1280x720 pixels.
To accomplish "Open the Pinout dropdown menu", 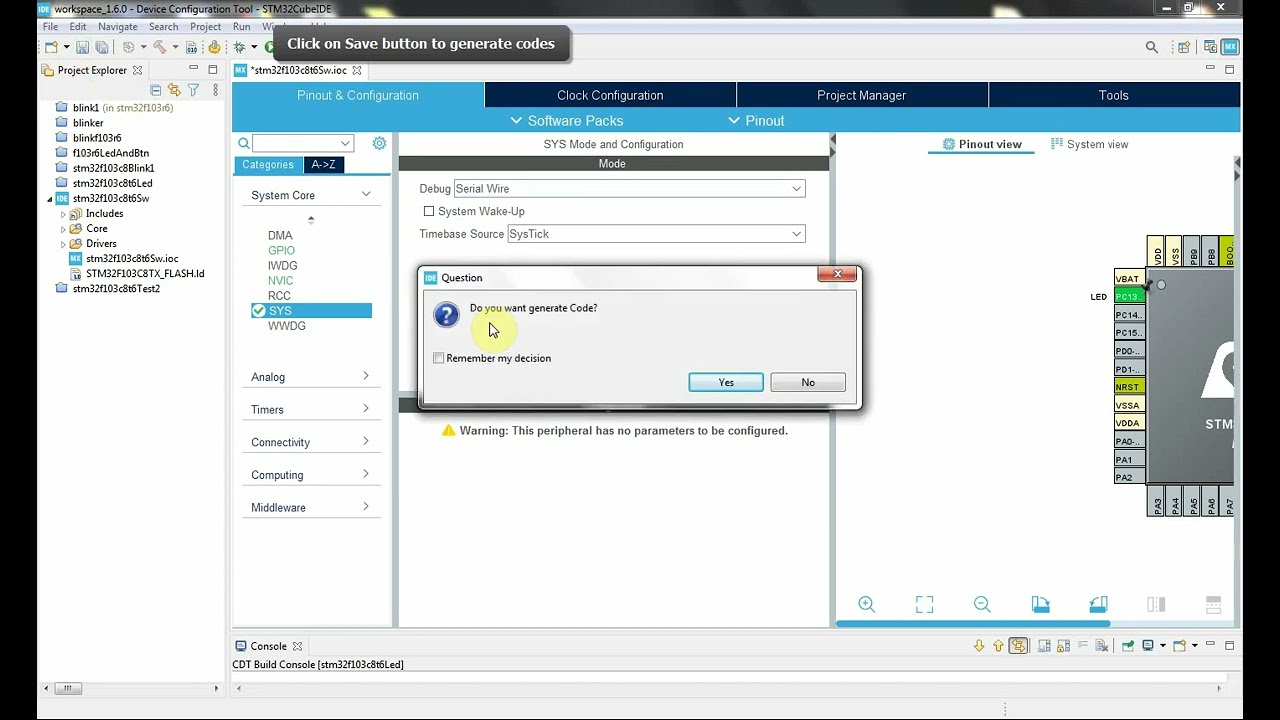I will pyautogui.click(x=756, y=120).
